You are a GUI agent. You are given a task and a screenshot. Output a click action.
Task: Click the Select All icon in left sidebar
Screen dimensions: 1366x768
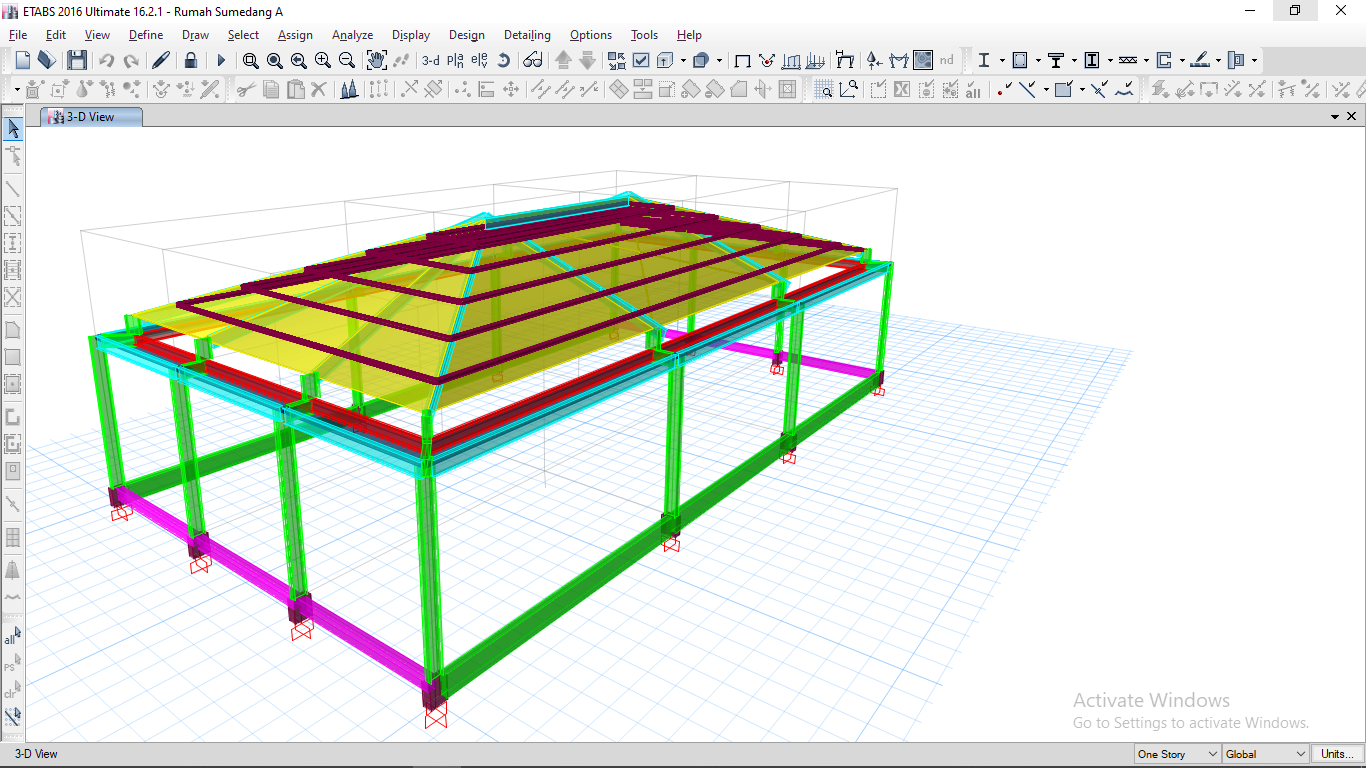tap(12, 637)
